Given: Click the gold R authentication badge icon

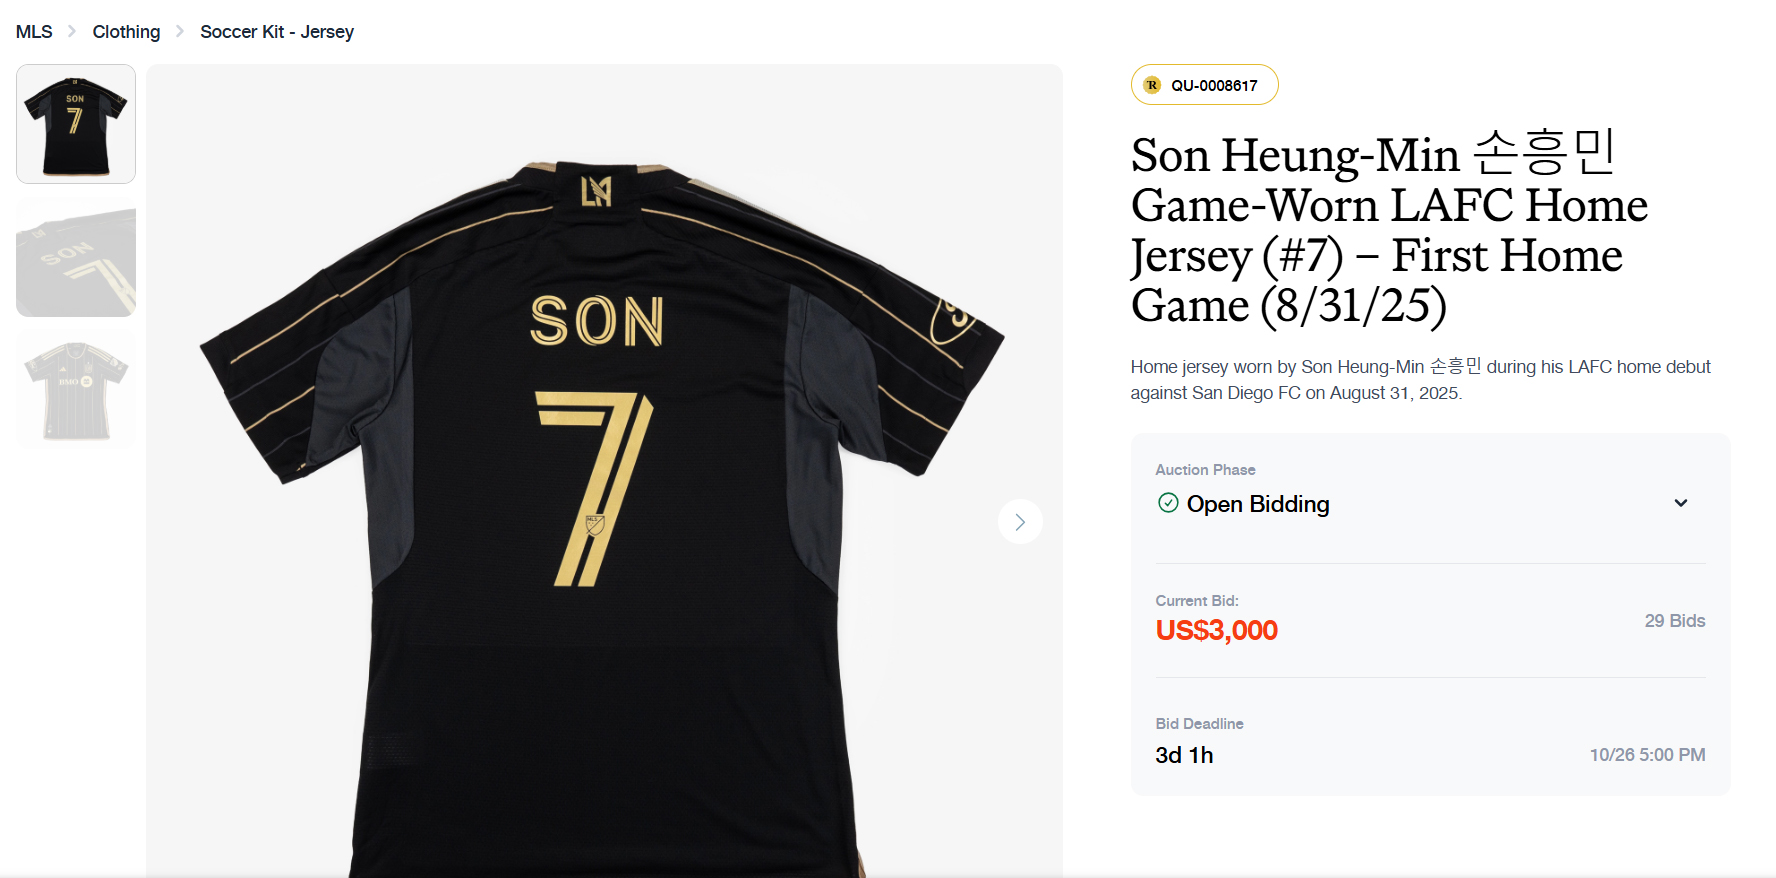Looking at the screenshot, I should click(1151, 85).
